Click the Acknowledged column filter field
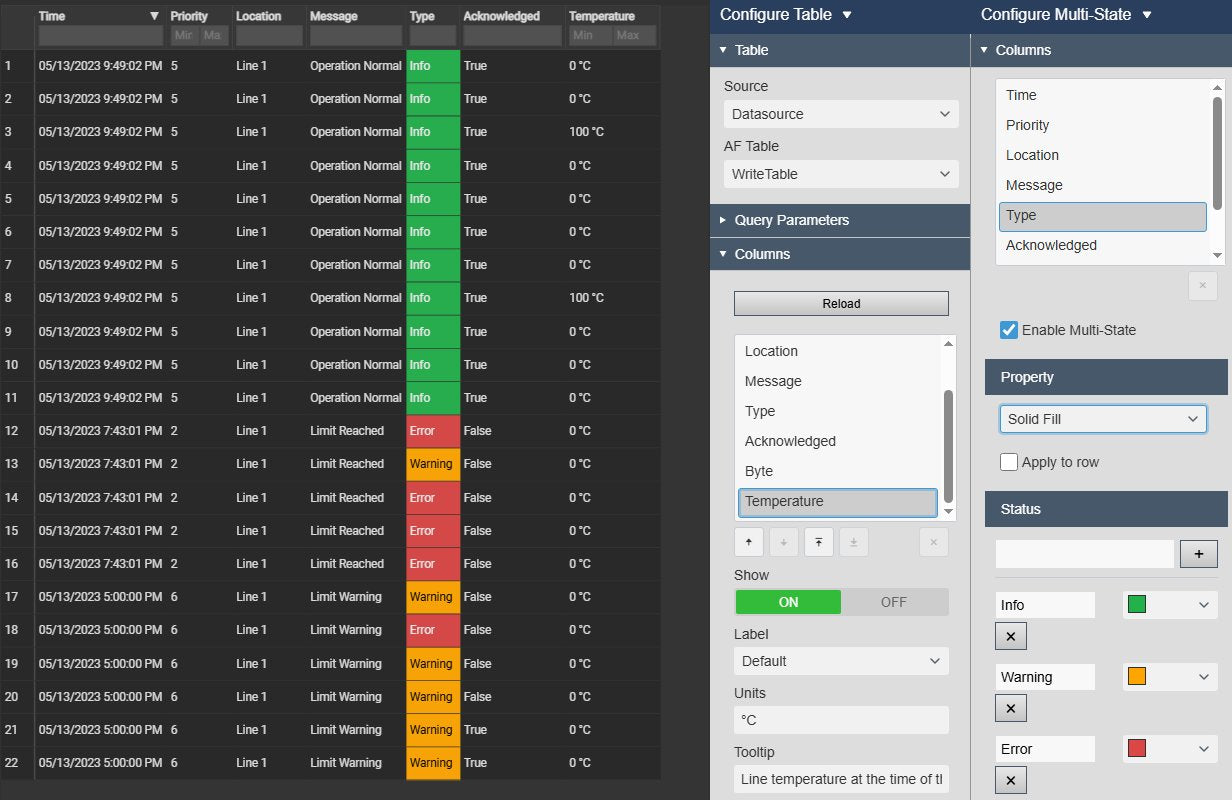Image resolution: width=1232 pixels, height=800 pixels. pyautogui.click(x=512, y=36)
